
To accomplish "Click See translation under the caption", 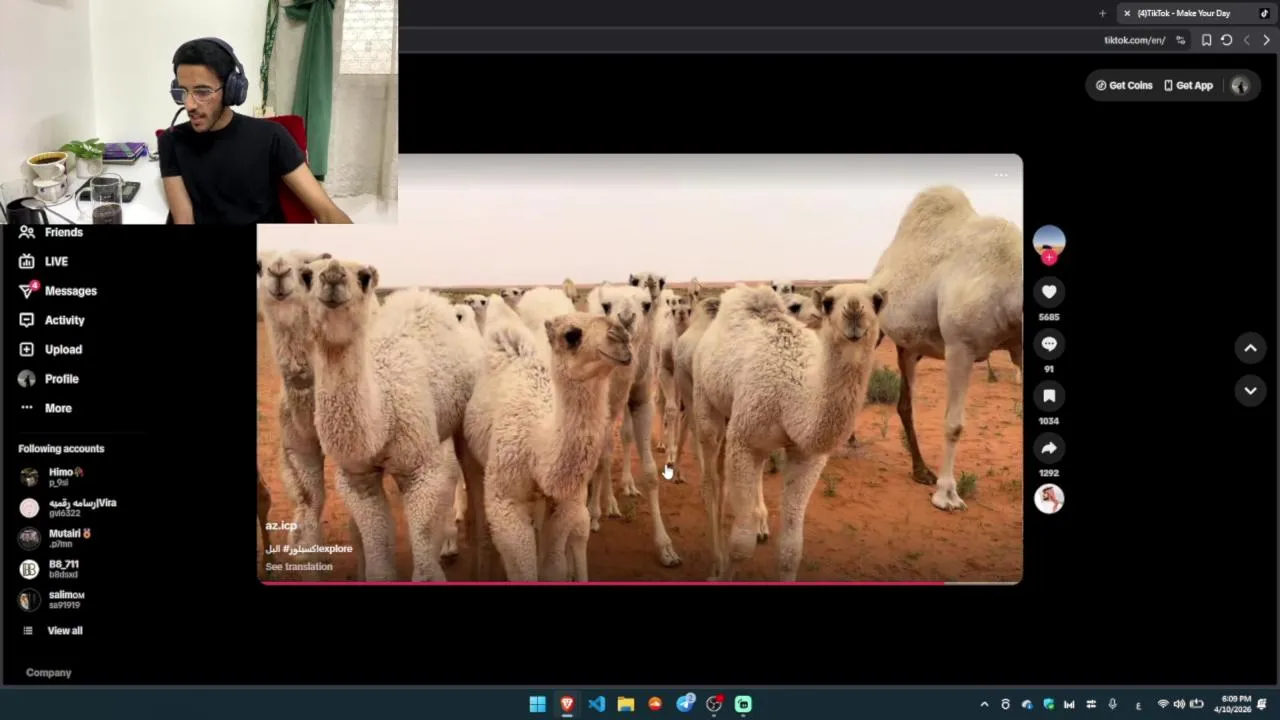I will pos(299,567).
